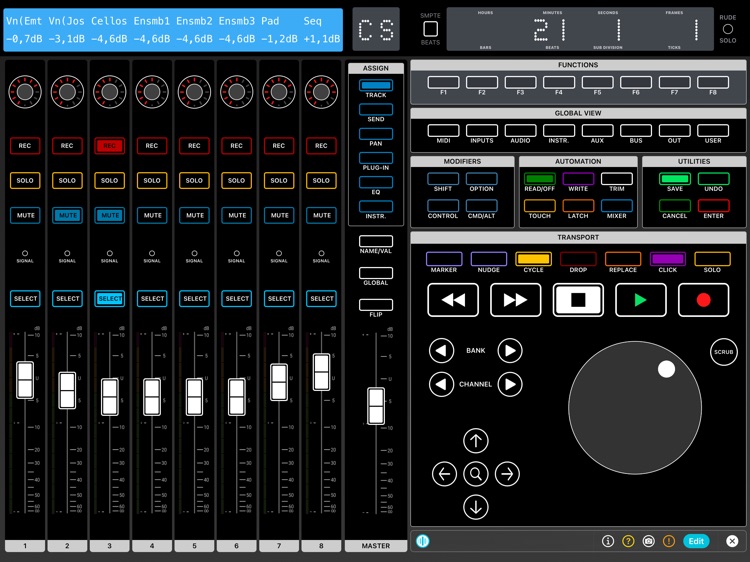Click the SHIFT modifier button

pyautogui.click(x=443, y=179)
